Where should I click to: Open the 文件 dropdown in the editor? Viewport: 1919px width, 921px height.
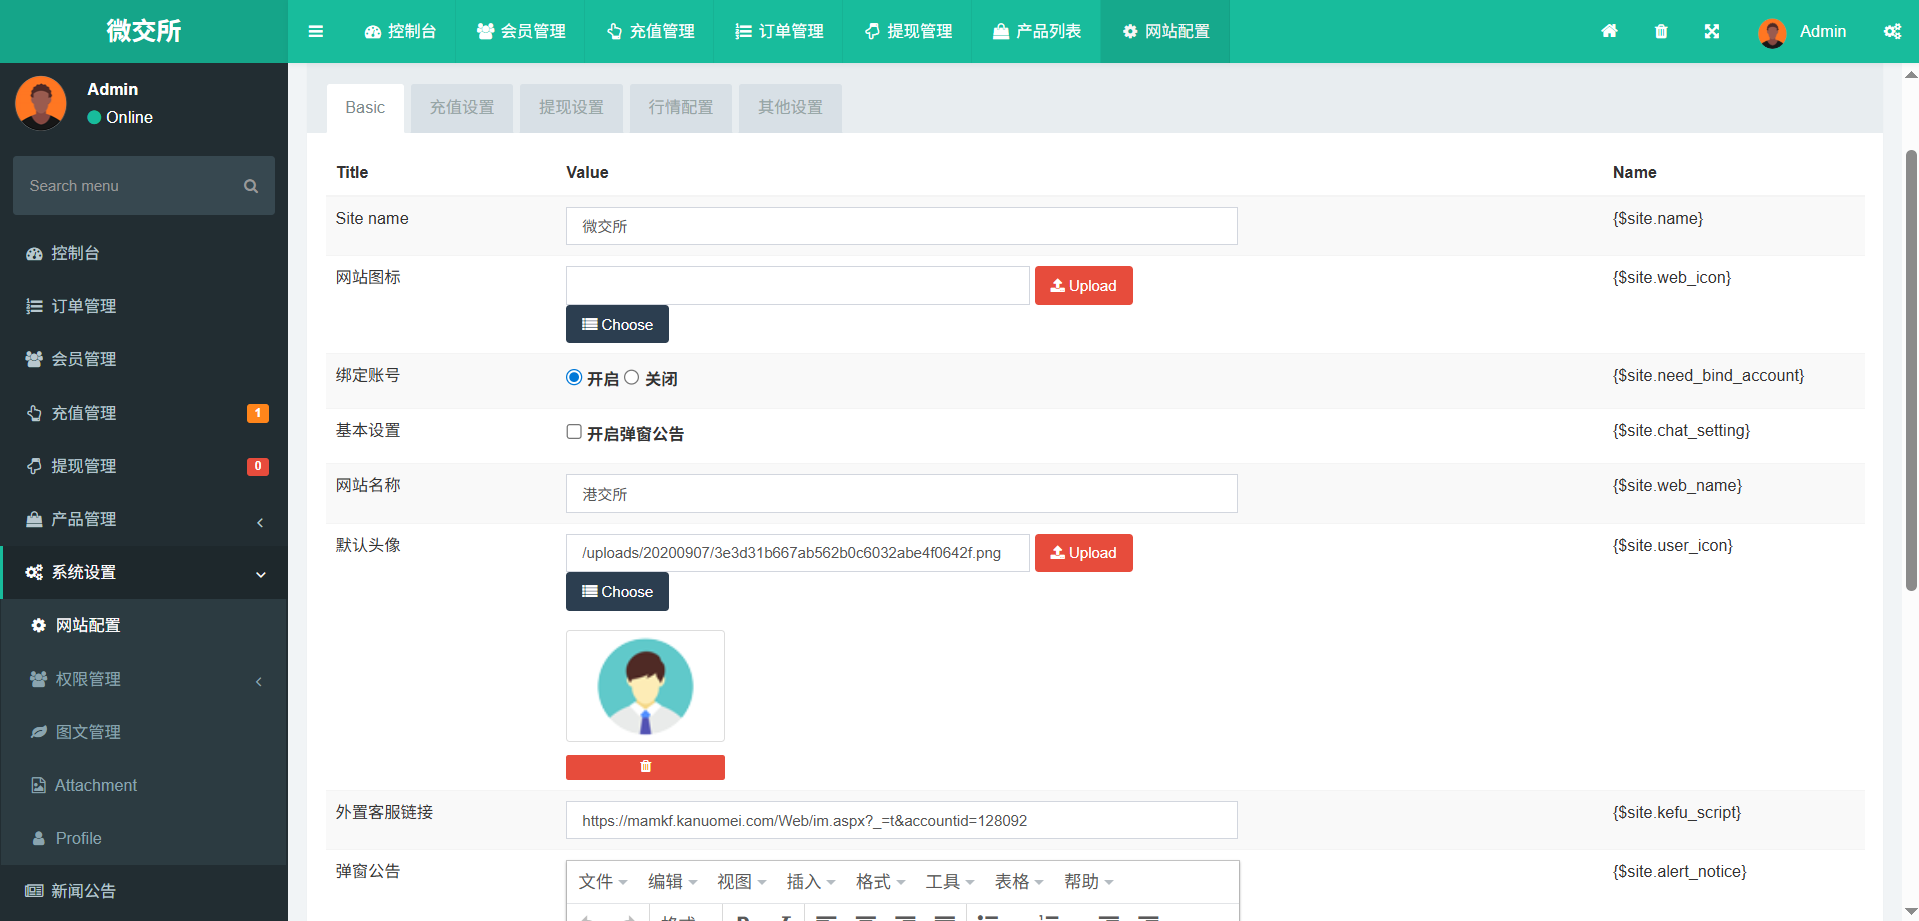[x=603, y=882]
